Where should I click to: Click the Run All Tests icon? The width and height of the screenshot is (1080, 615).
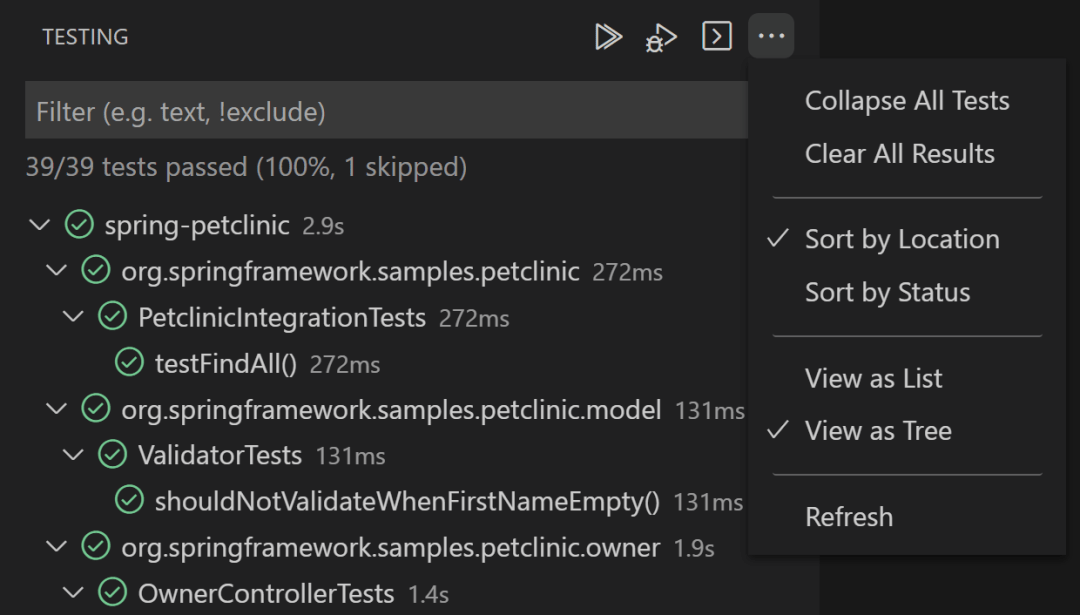(x=607, y=36)
